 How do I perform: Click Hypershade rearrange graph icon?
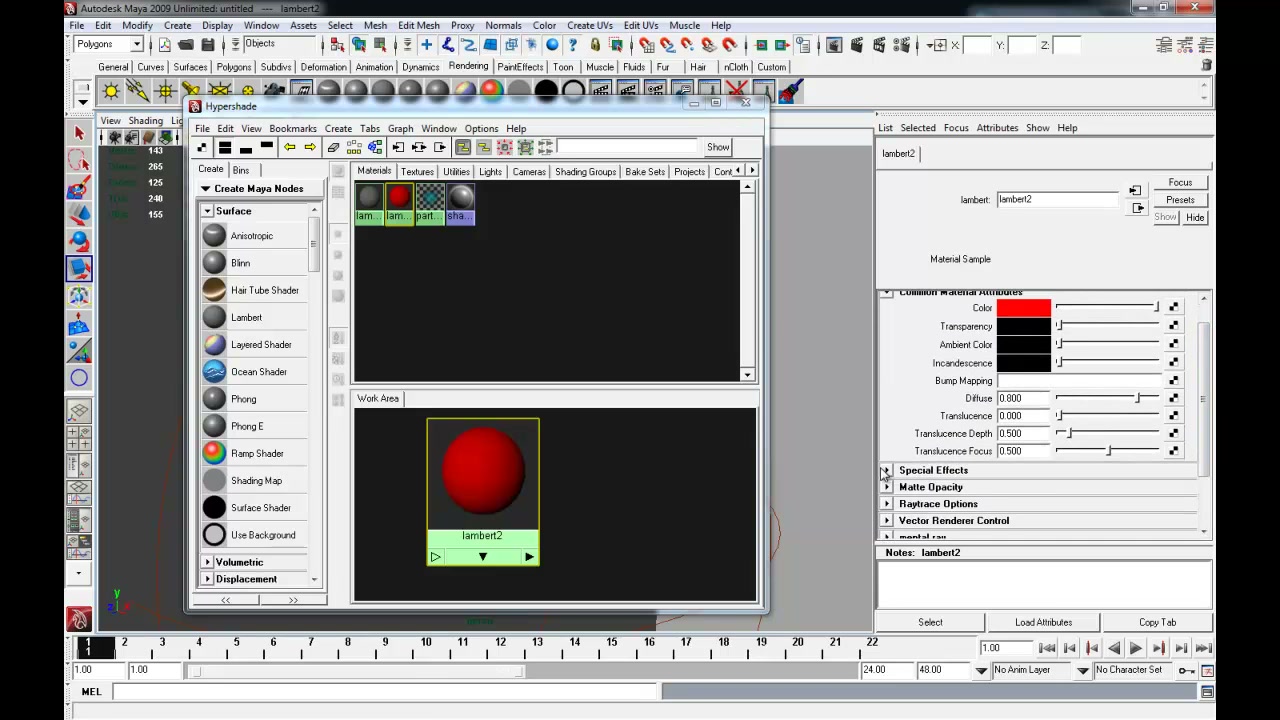click(x=354, y=147)
